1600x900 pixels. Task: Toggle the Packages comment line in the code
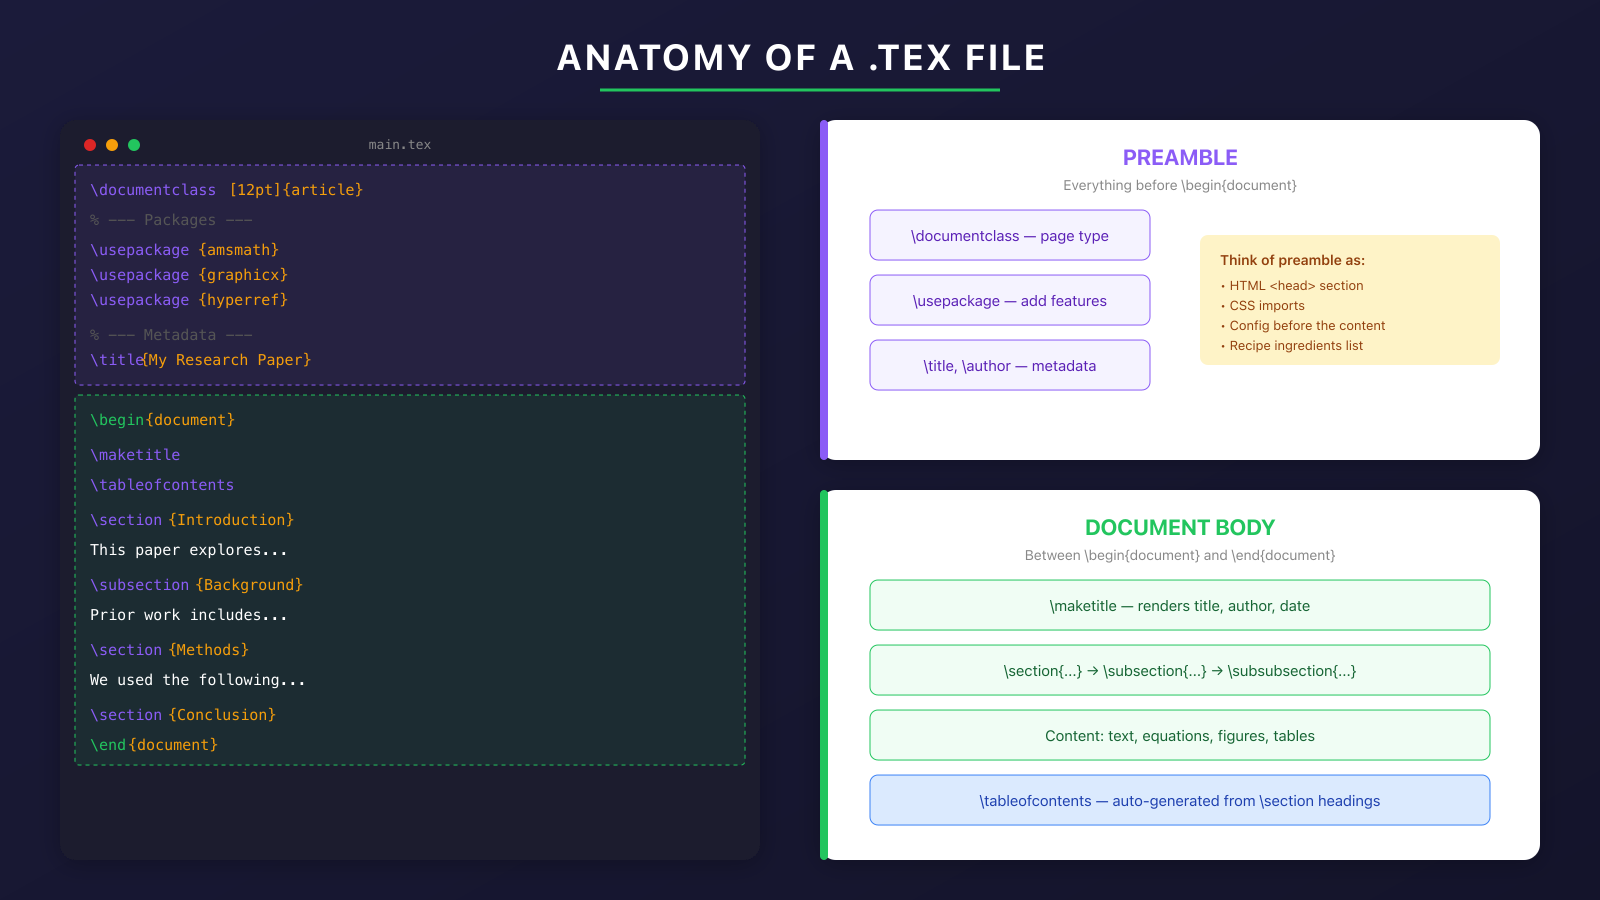171,219
